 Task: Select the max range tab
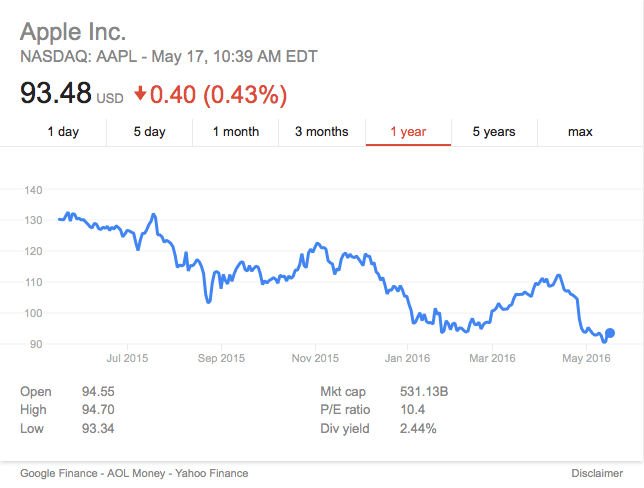(580, 132)
